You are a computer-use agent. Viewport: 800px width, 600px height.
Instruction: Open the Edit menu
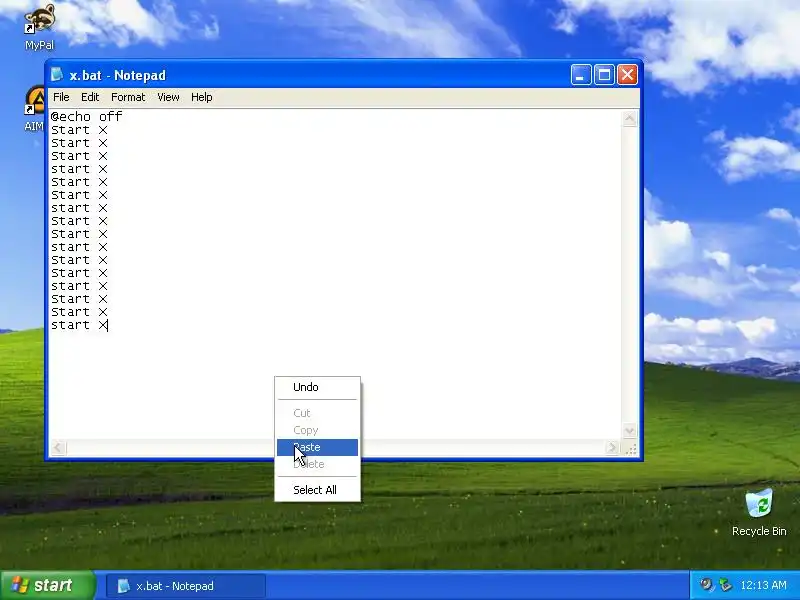point(90,97)
